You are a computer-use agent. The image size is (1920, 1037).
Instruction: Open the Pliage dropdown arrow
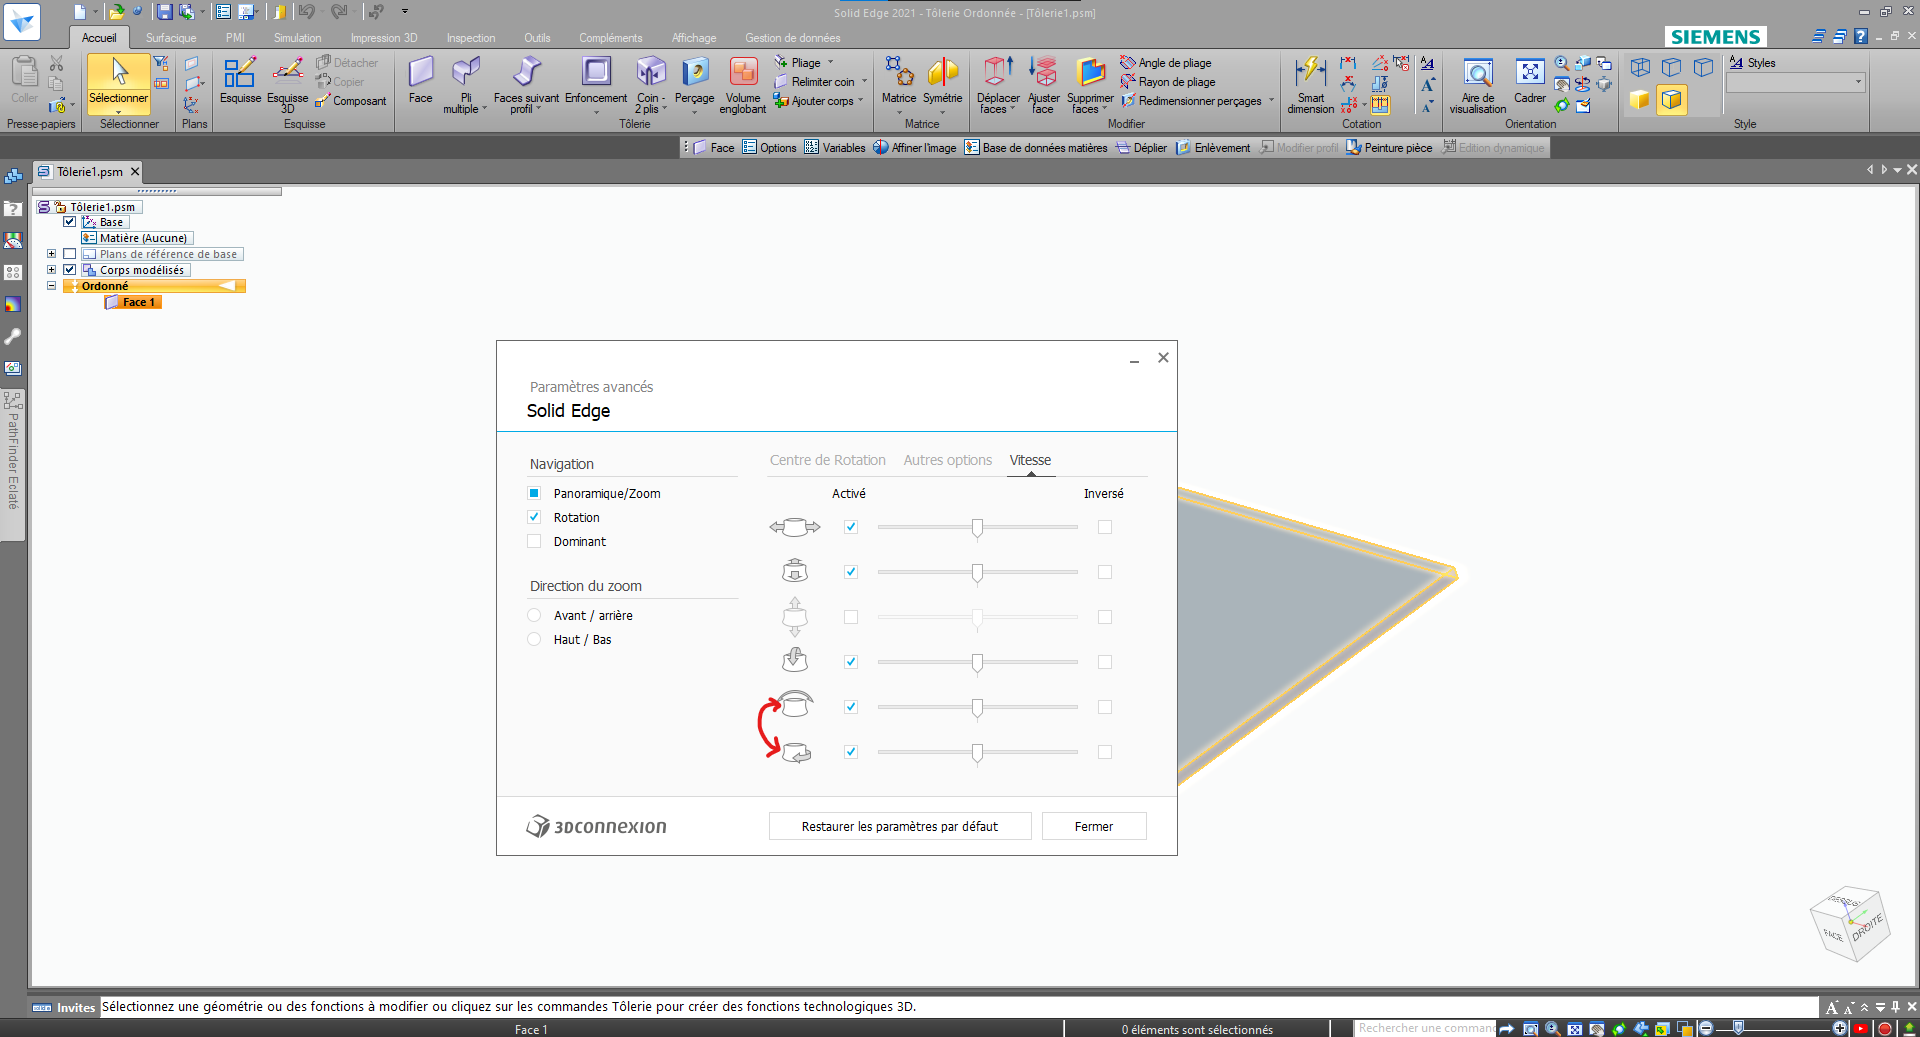(x=830, y=63)
